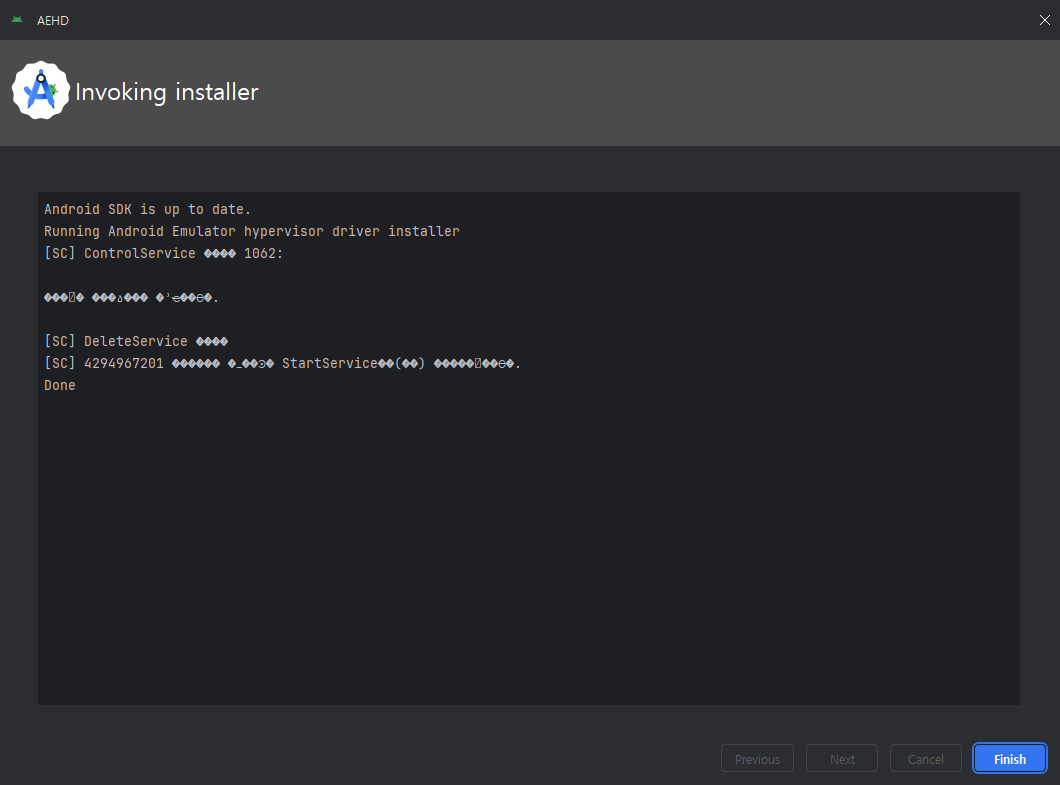Click the 'AEHD' window title text

(53, 20)
